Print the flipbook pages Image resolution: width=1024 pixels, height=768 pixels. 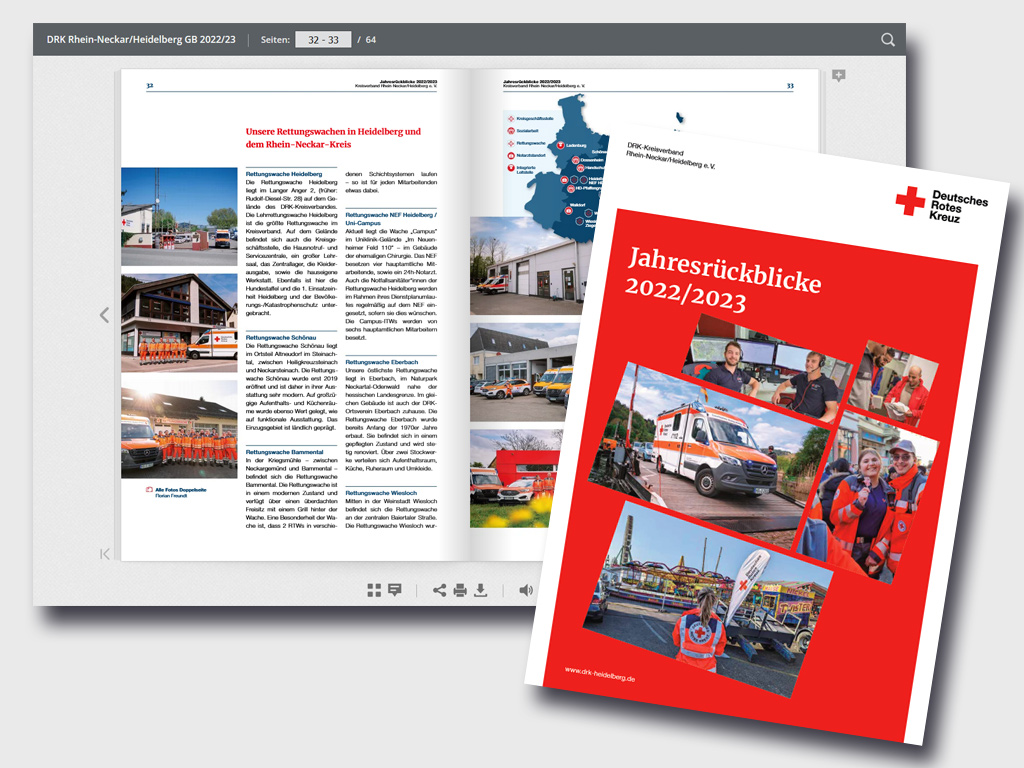pyautogui.click(x=460, y=590)
